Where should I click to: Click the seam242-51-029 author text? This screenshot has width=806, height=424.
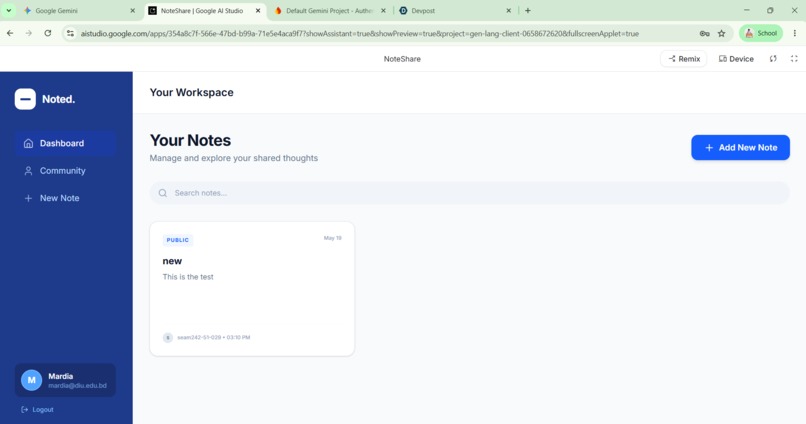tap(199, 338)
